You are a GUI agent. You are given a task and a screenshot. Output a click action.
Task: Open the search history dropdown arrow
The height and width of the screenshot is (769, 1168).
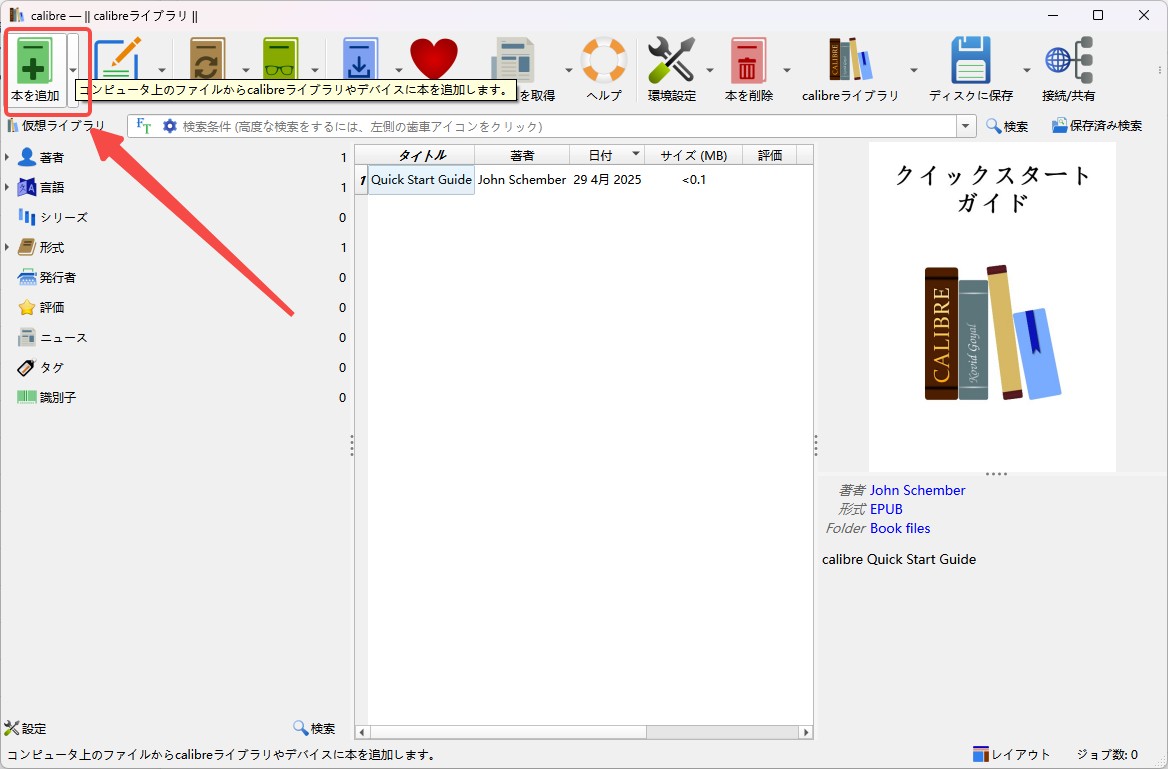coord(966,126)
